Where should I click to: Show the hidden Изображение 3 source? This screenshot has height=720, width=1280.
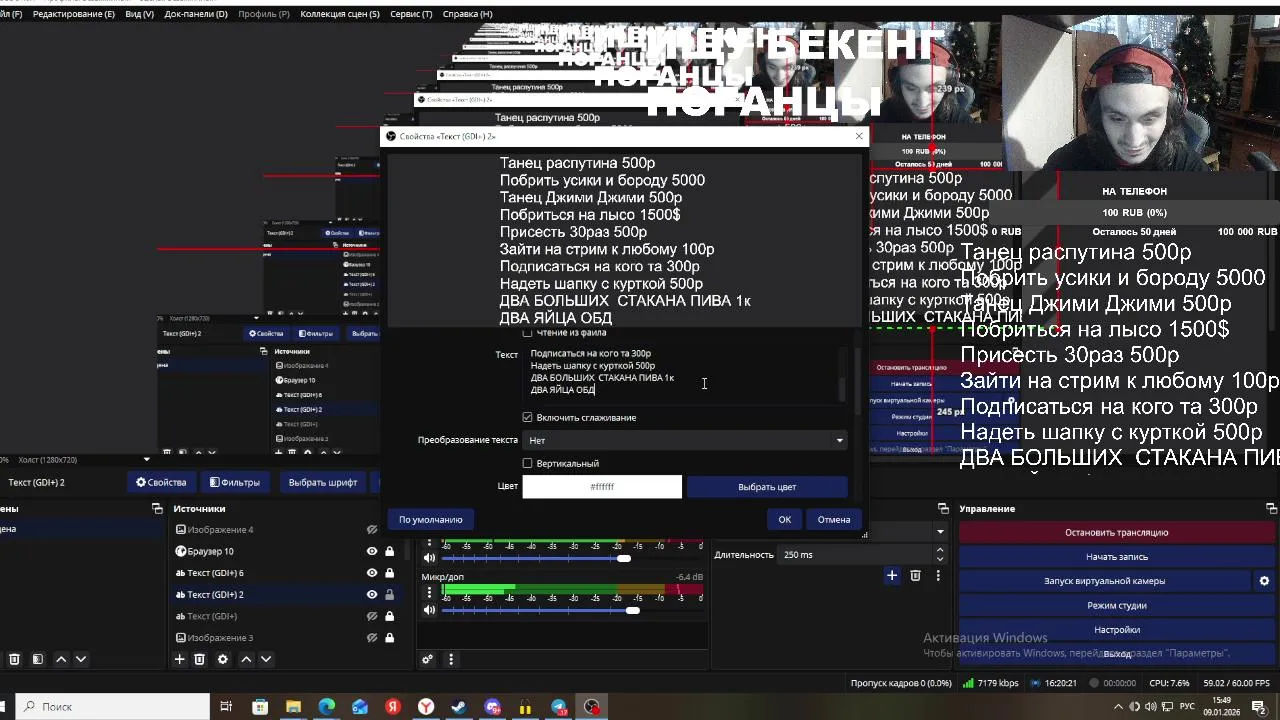tap(372, 638)
